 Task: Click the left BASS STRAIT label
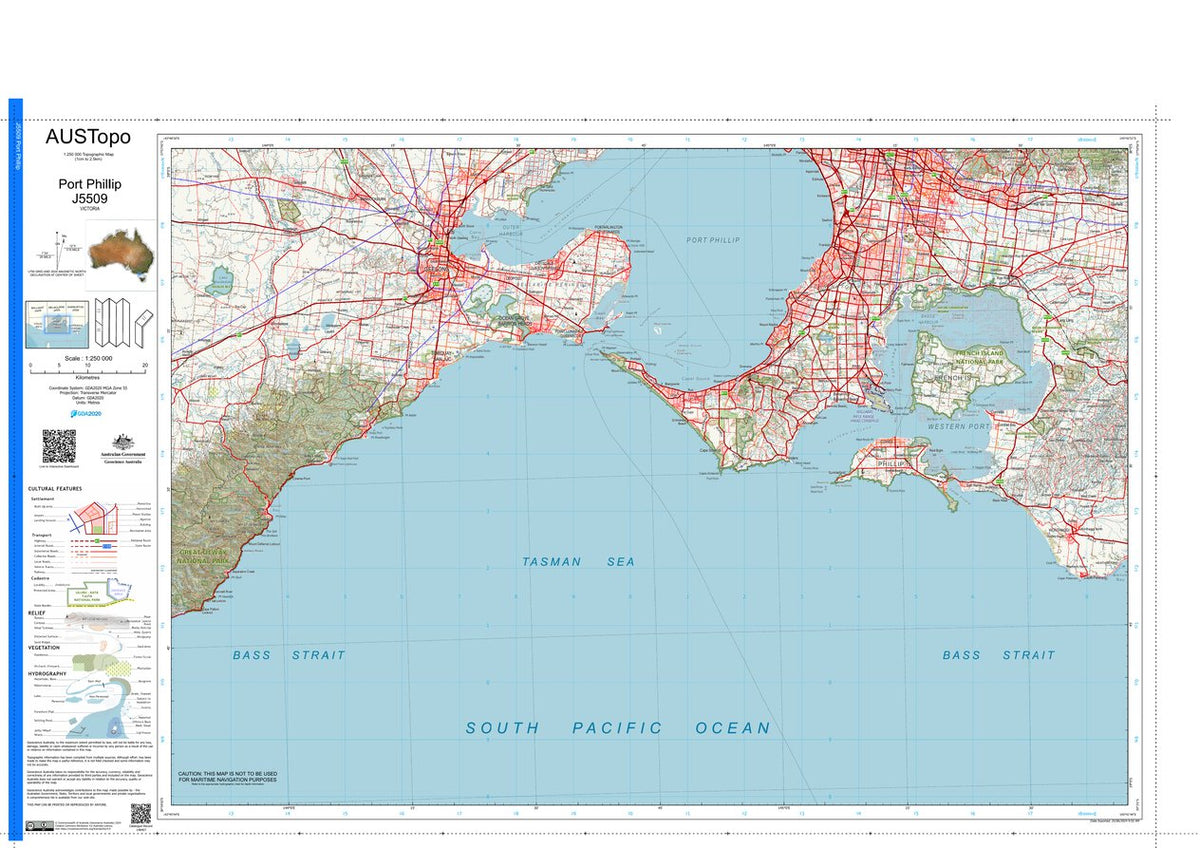pyautogui.click(x=289, y=655)
